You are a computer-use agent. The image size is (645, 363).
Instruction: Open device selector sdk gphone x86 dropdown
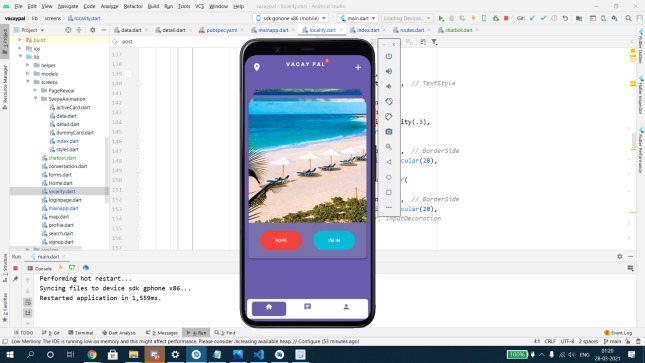(291, 19)
